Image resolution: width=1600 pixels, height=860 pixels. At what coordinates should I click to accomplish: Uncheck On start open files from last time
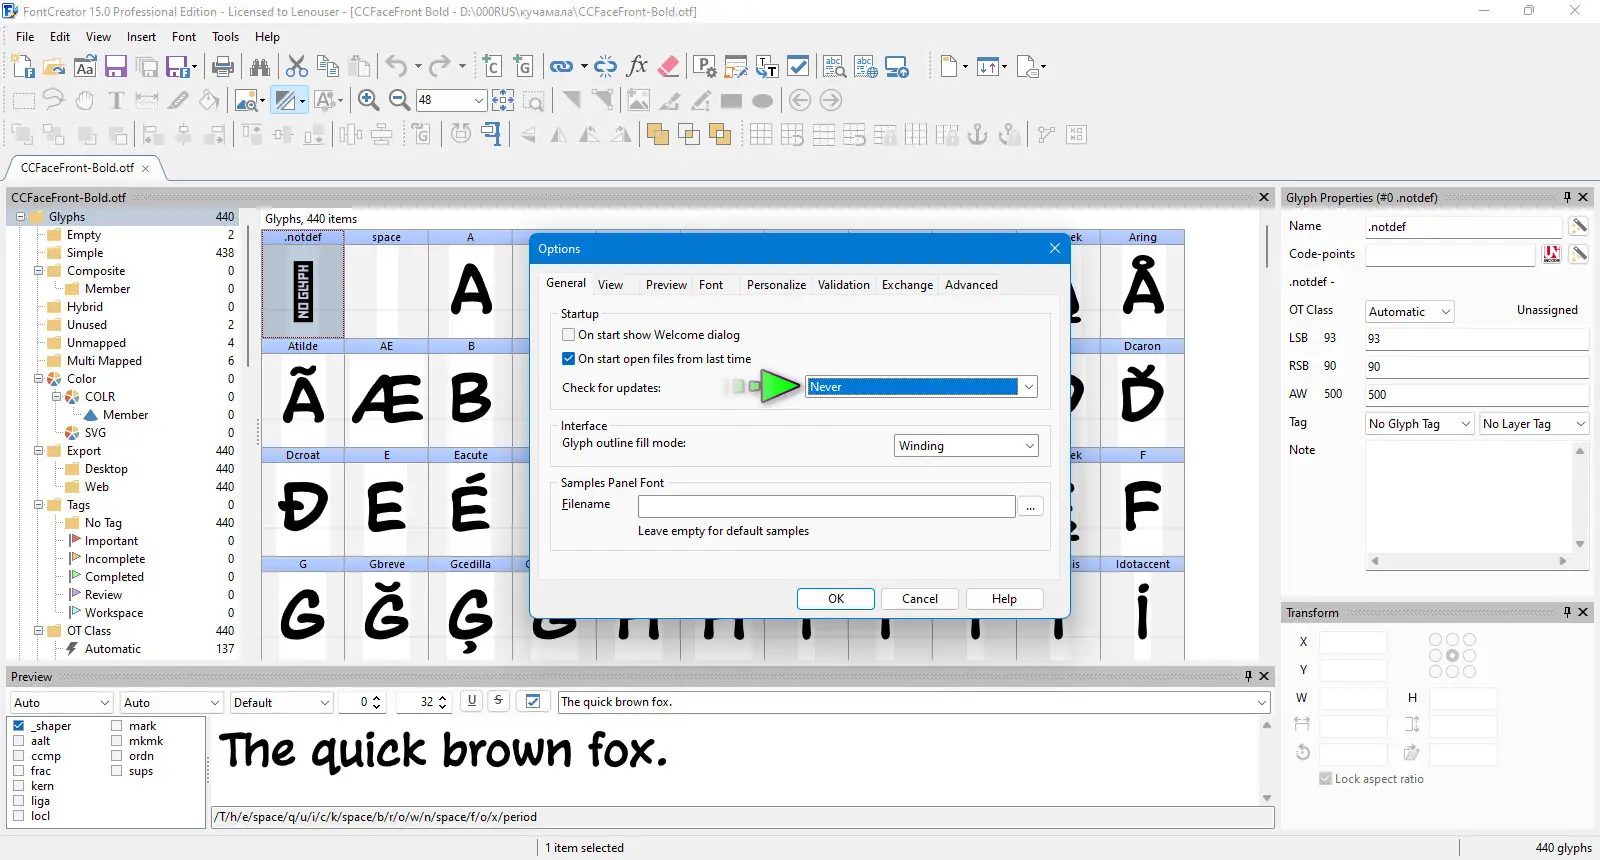click(x=568, y=359)
